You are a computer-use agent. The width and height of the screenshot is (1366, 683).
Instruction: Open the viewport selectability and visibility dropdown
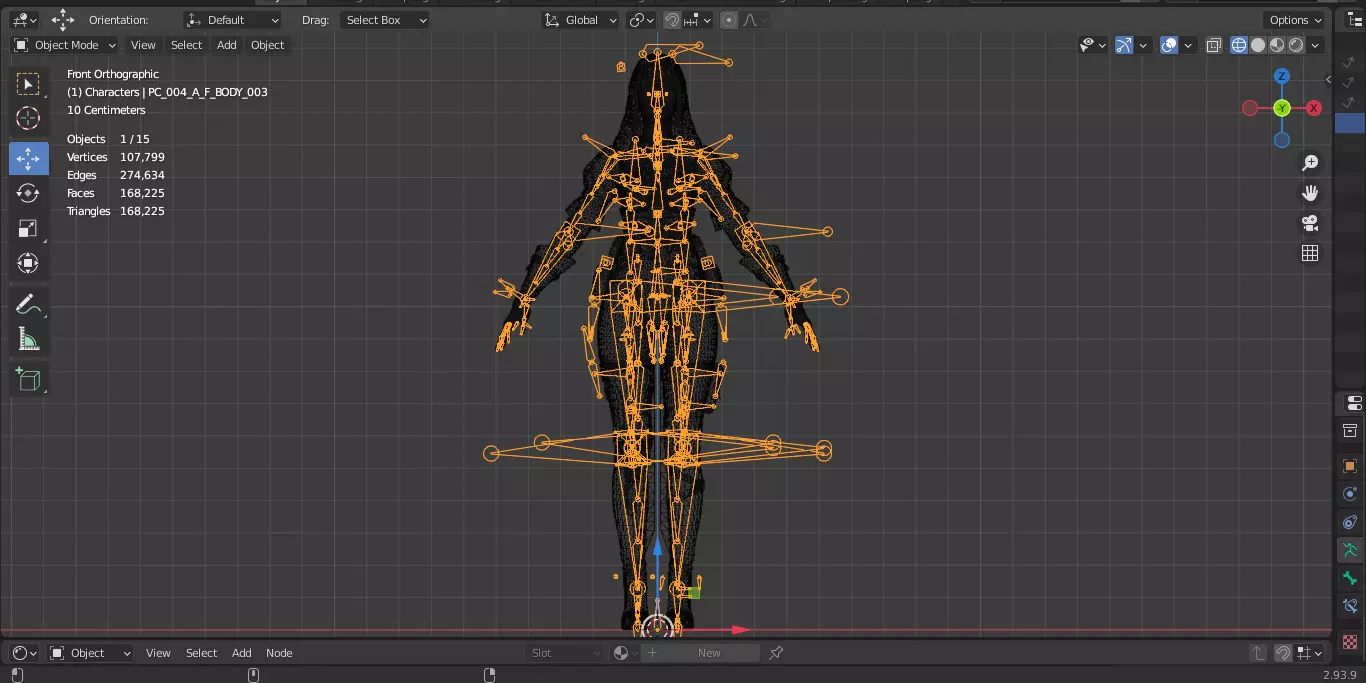point(1092,45)
